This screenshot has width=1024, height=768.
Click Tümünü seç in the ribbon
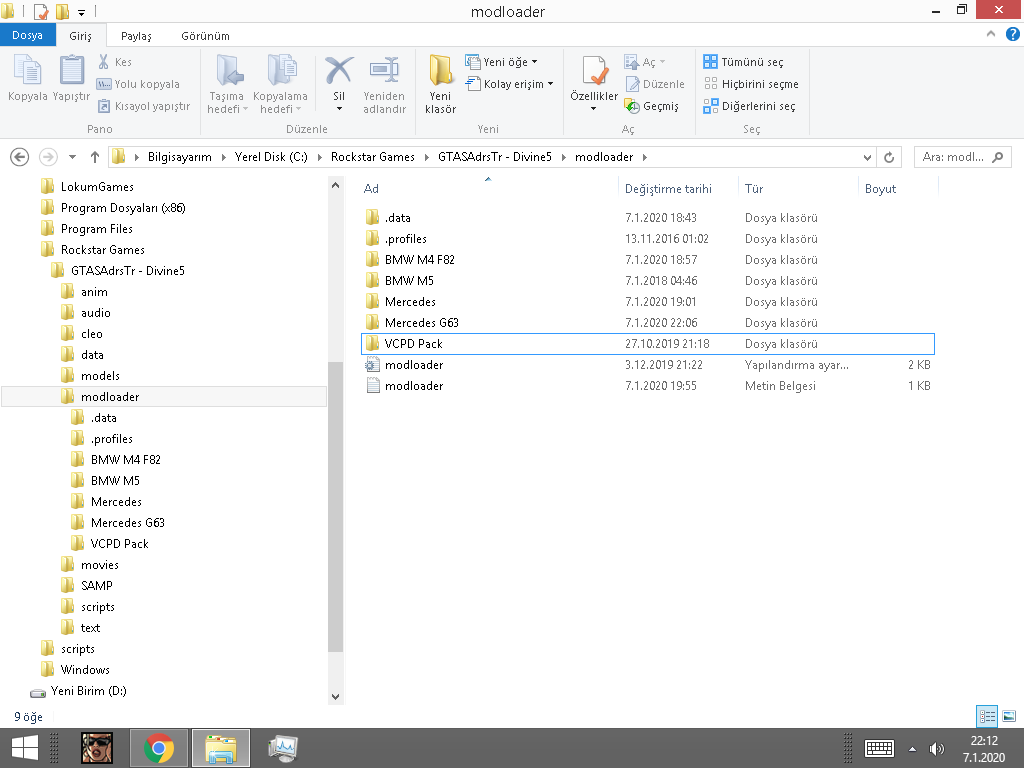pos(743,62)
